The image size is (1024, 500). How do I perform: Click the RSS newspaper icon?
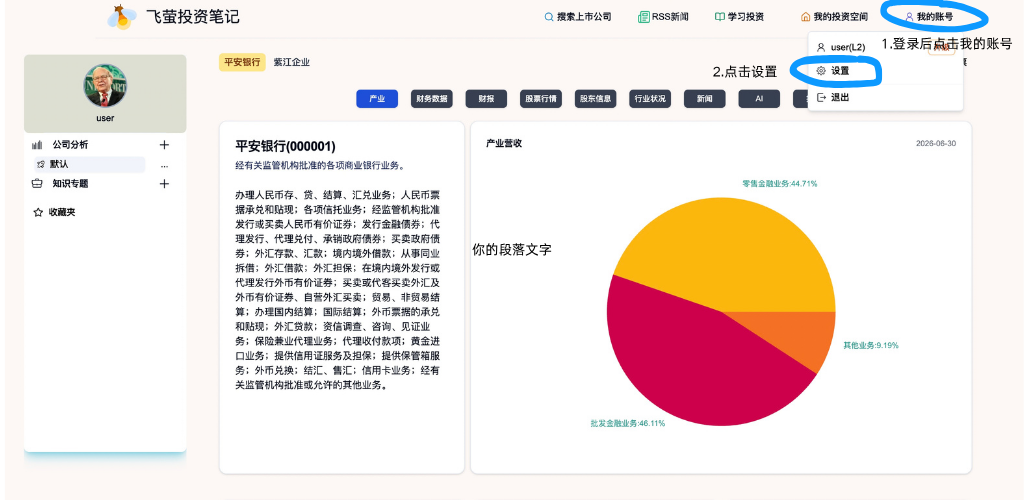(644, 17)
